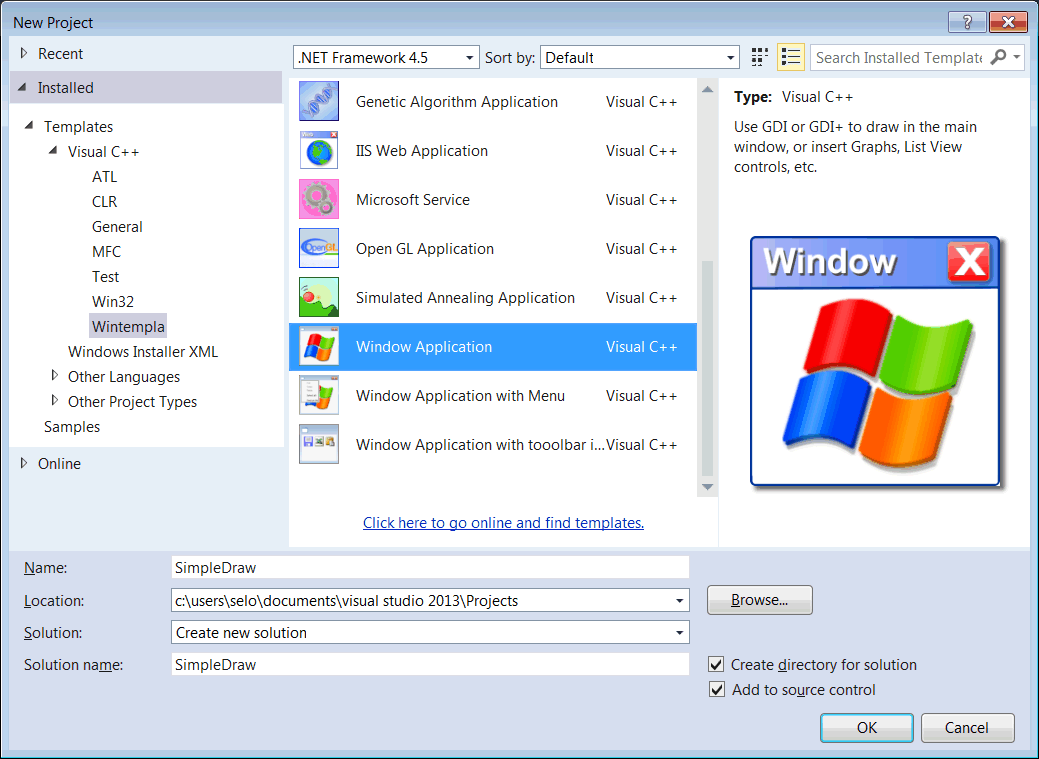
Task: Expand Other Project Types arrow
Action: click(x=54, y=400)
